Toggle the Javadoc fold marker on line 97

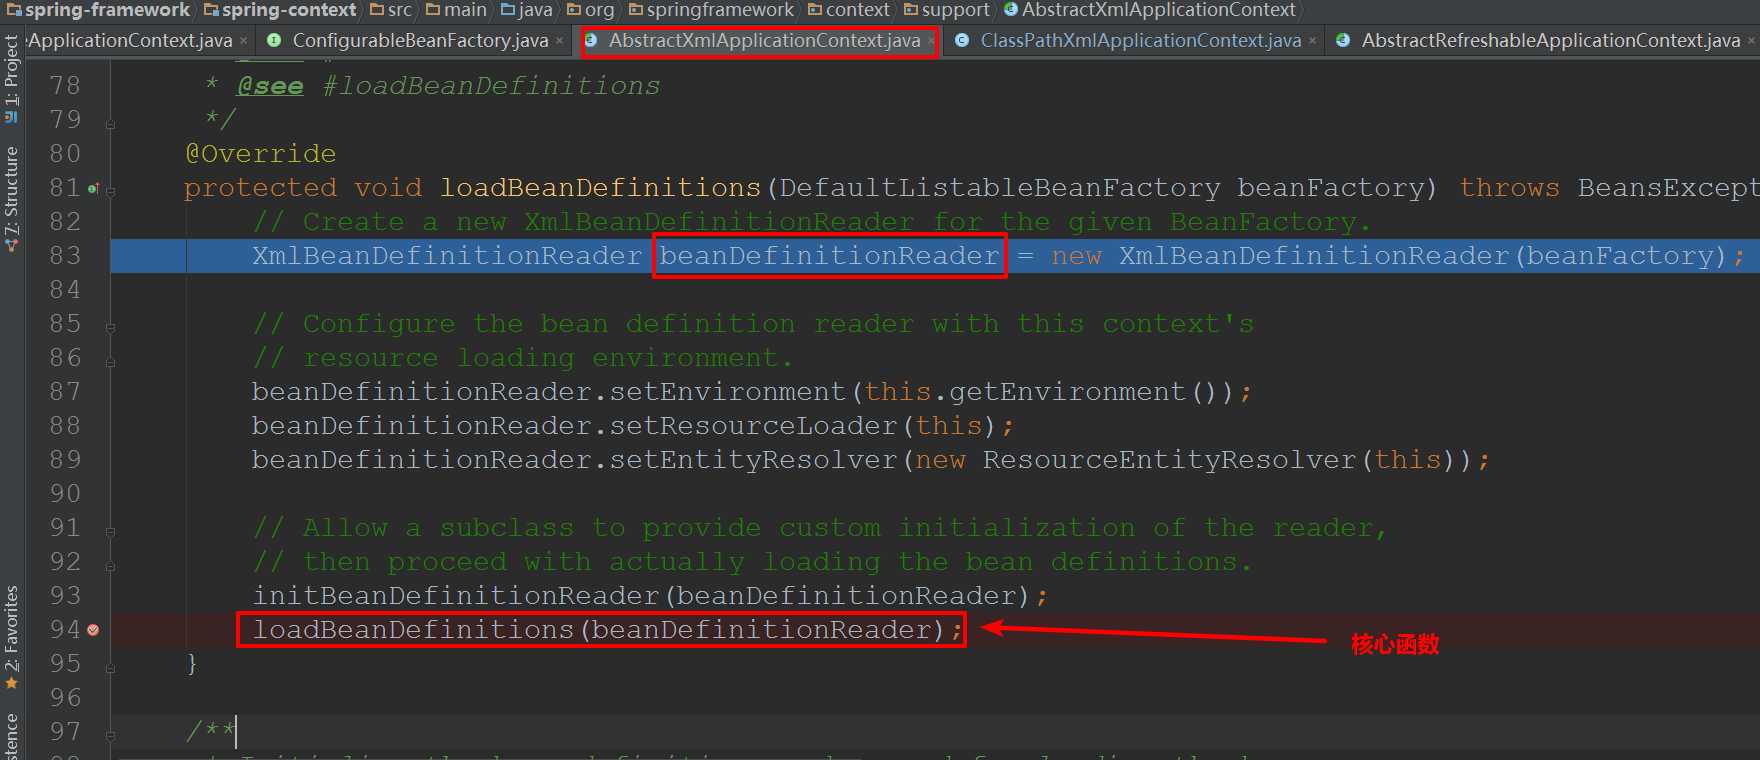(111, 735)
